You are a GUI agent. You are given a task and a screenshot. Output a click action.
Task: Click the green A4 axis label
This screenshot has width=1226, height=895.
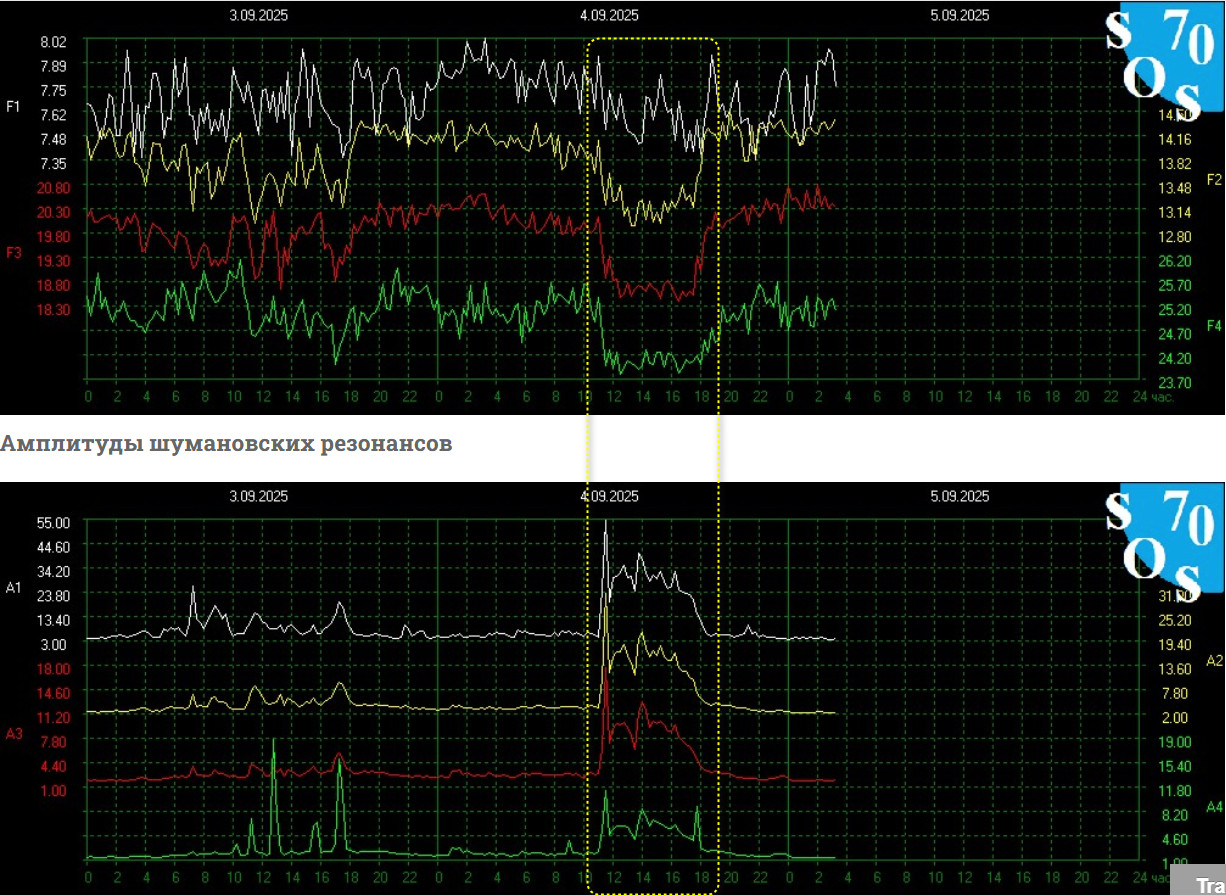(x=1214, y=806)
